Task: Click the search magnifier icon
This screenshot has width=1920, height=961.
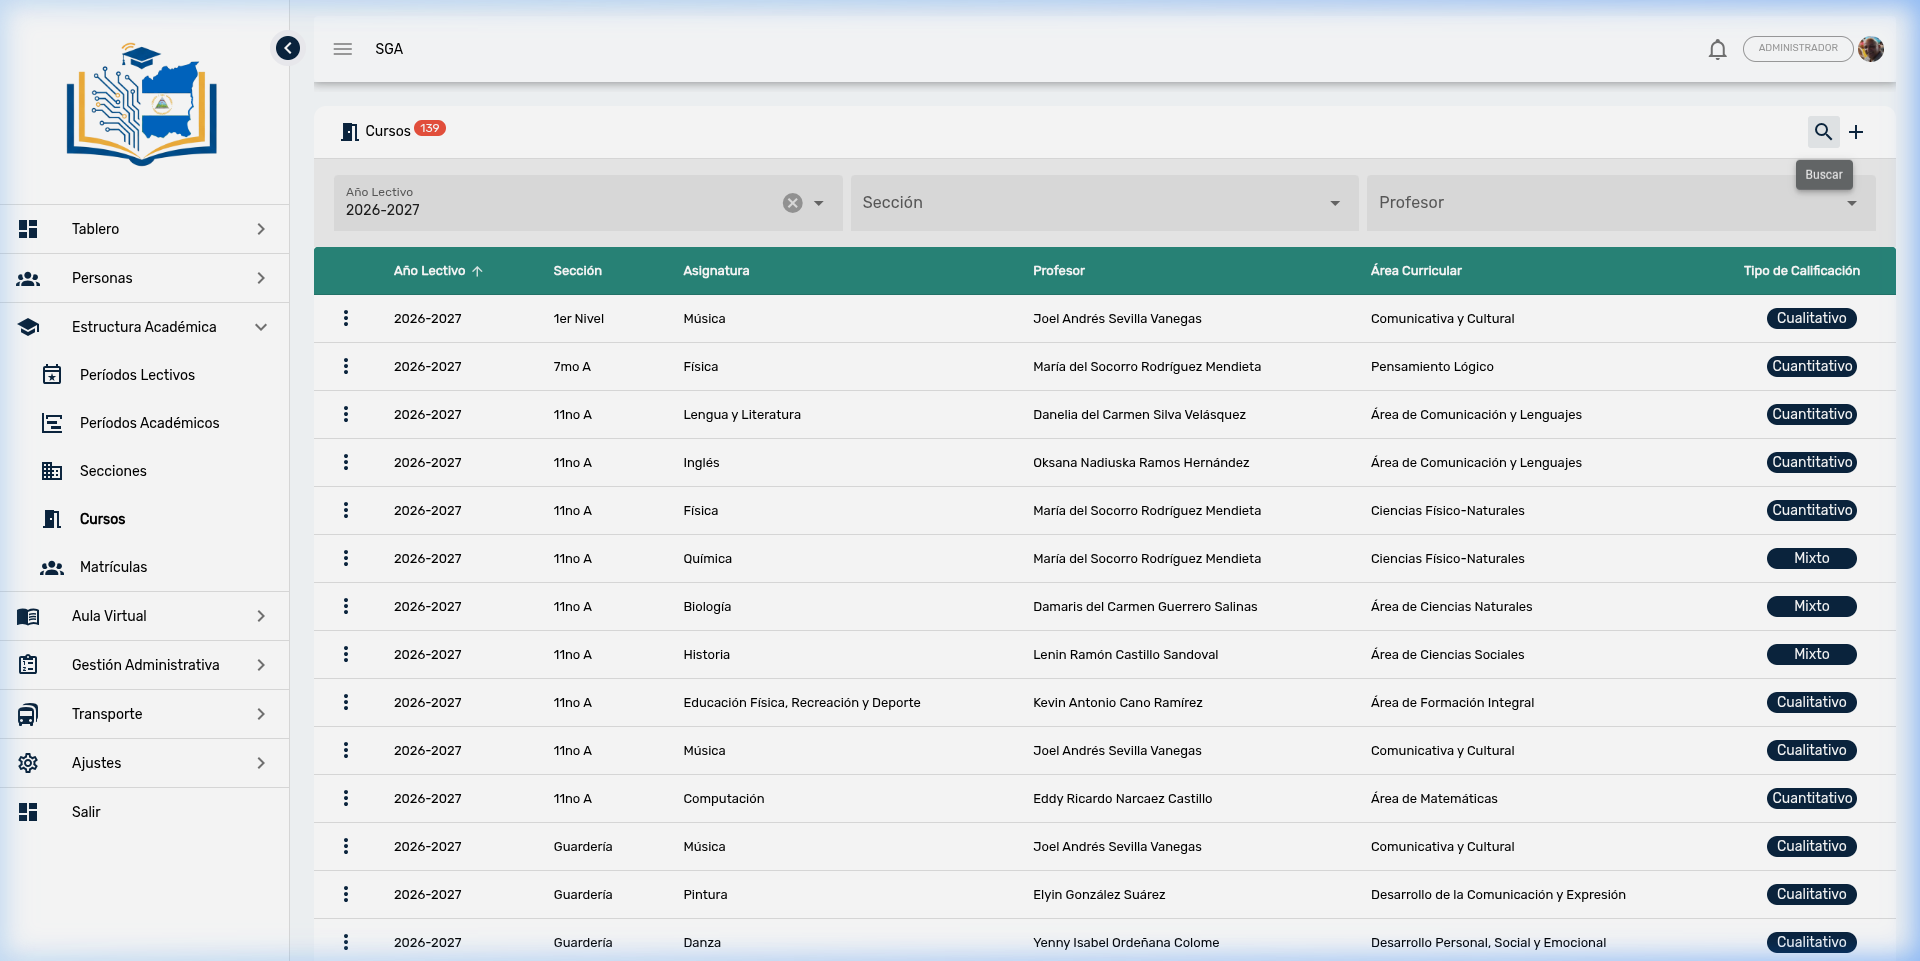Action: pos(1823,132)
